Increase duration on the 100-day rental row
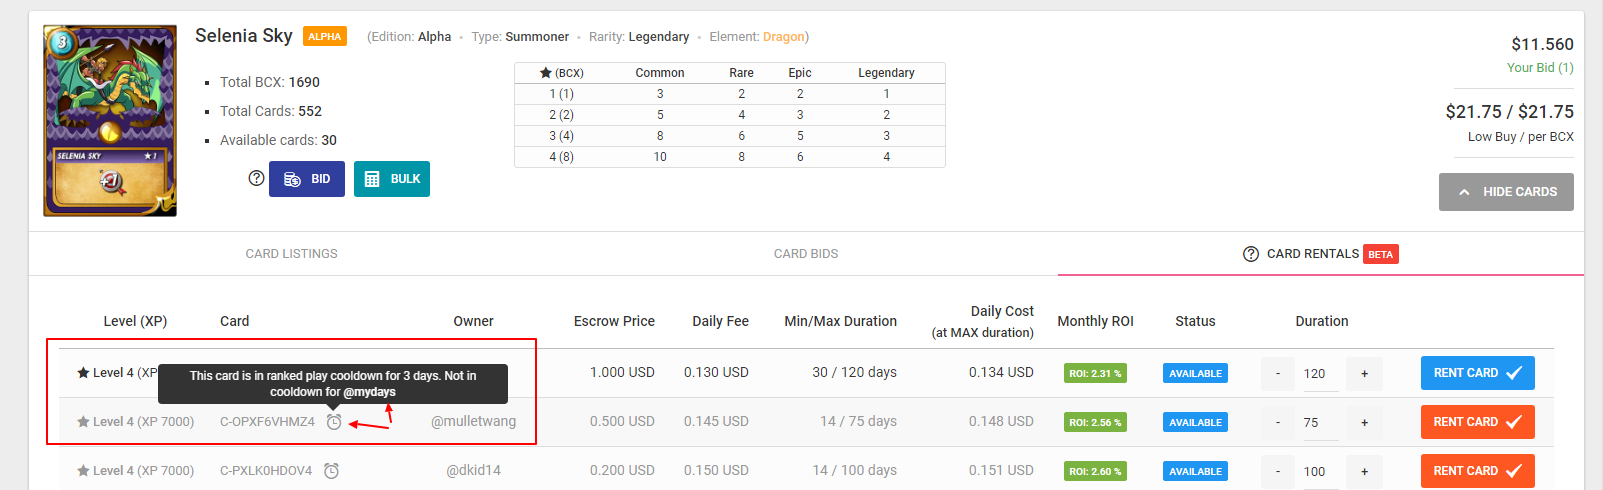 tap(1364, 472)
